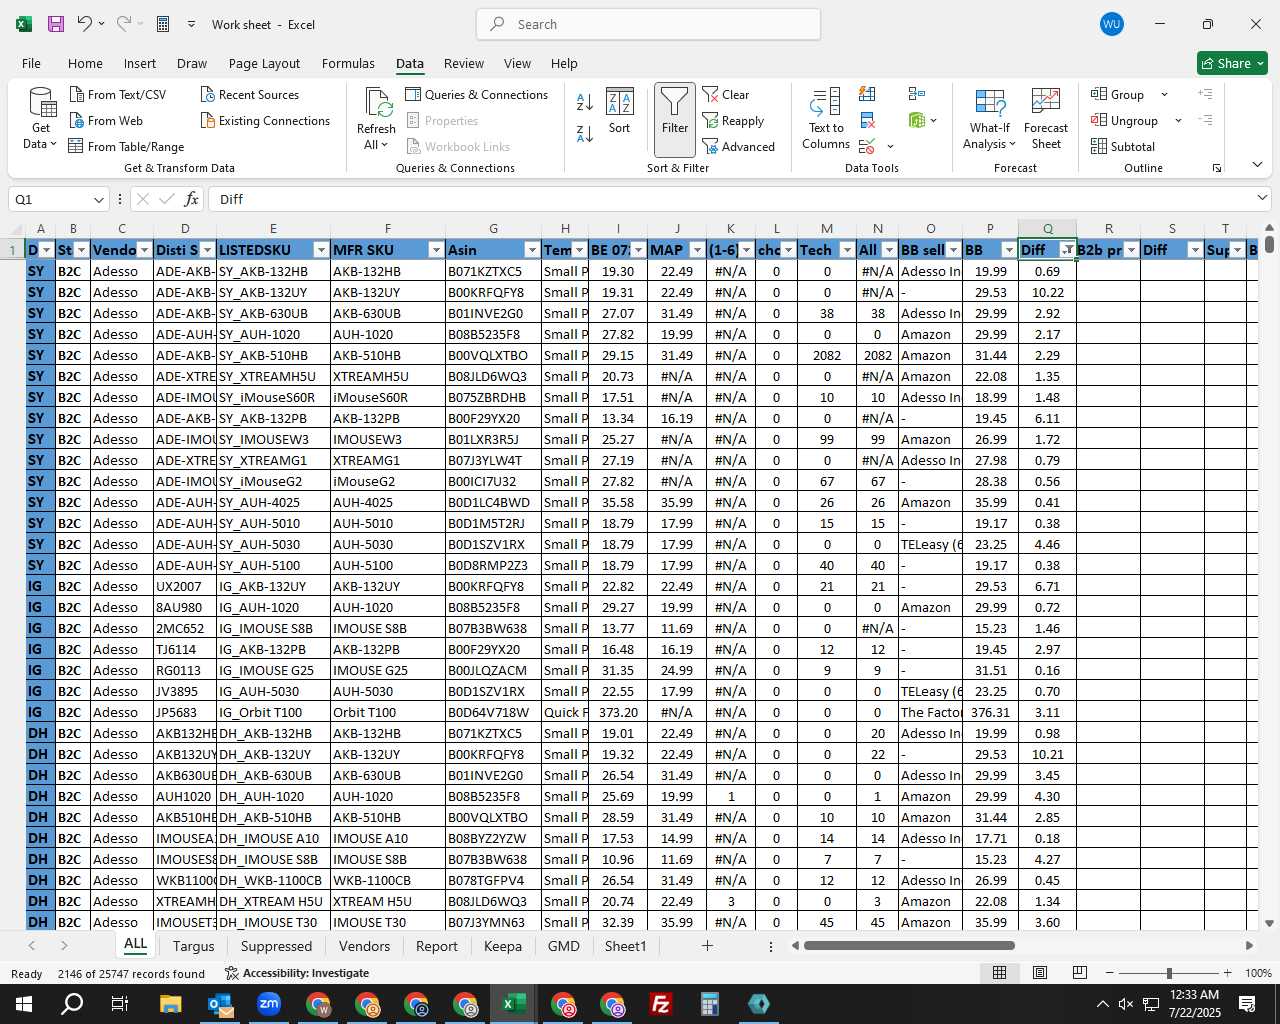Screen dimensions: 1280x1024
Task: Open Advanced filter options
Action: tap(739, 146)
